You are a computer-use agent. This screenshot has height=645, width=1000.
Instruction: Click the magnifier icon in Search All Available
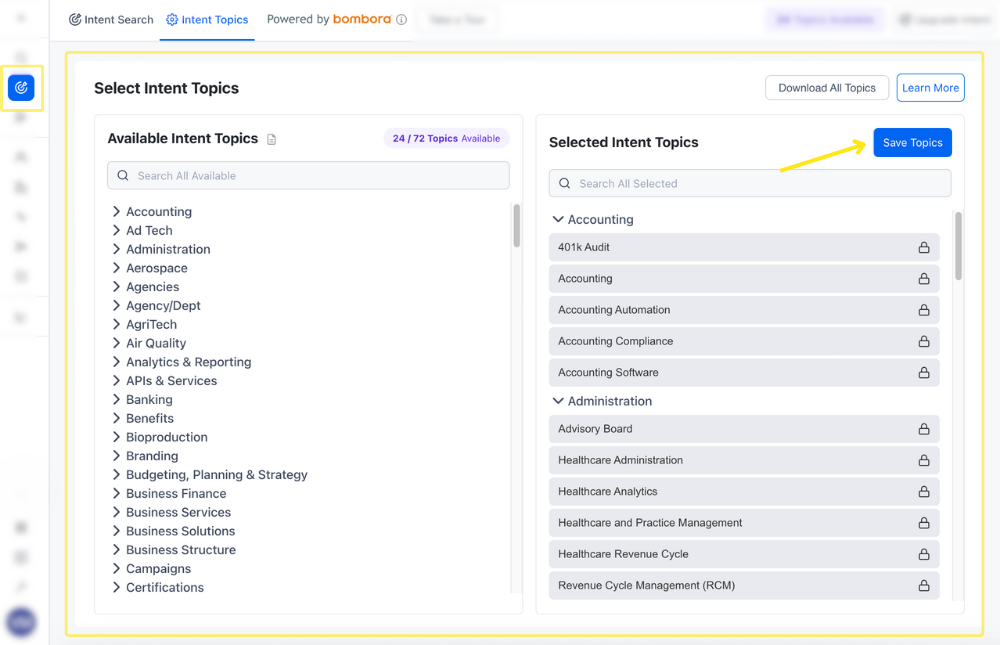(123, 175)
